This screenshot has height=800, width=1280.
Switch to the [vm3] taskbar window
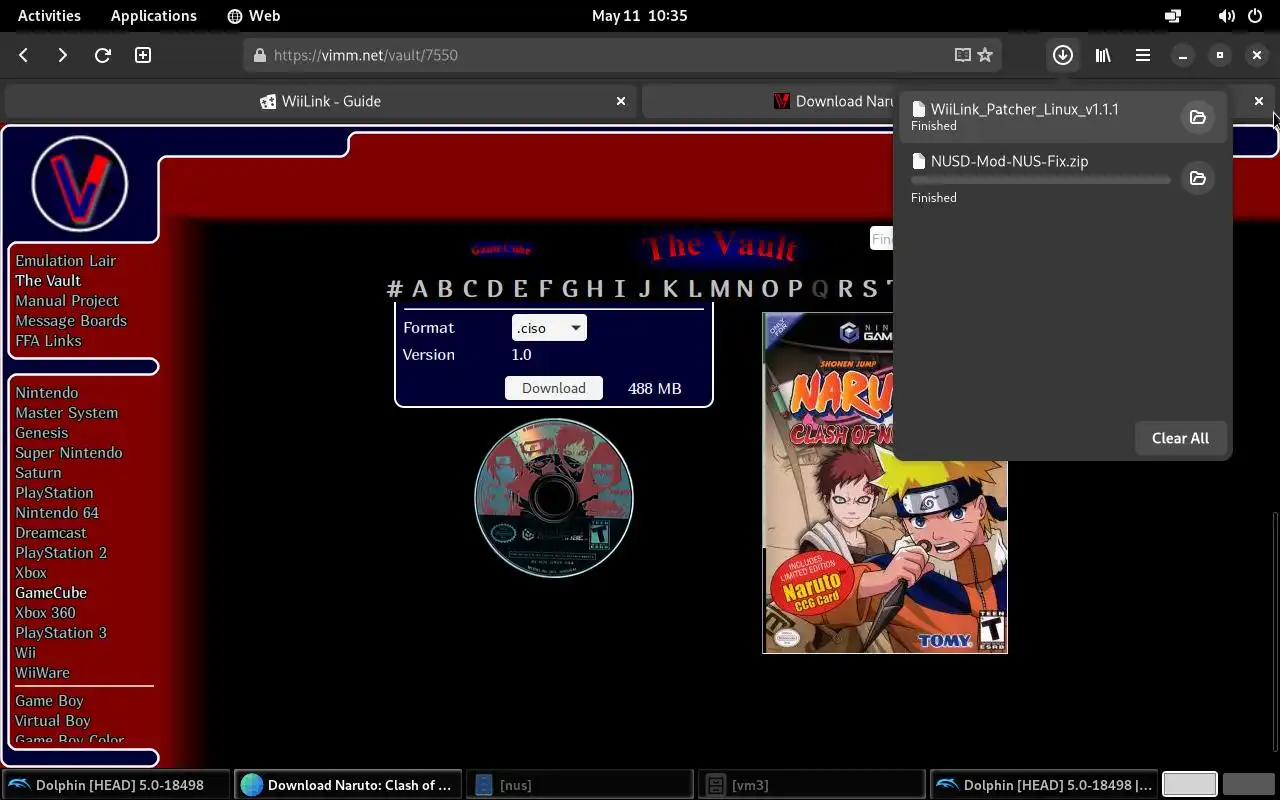click(x=811, y=785)
